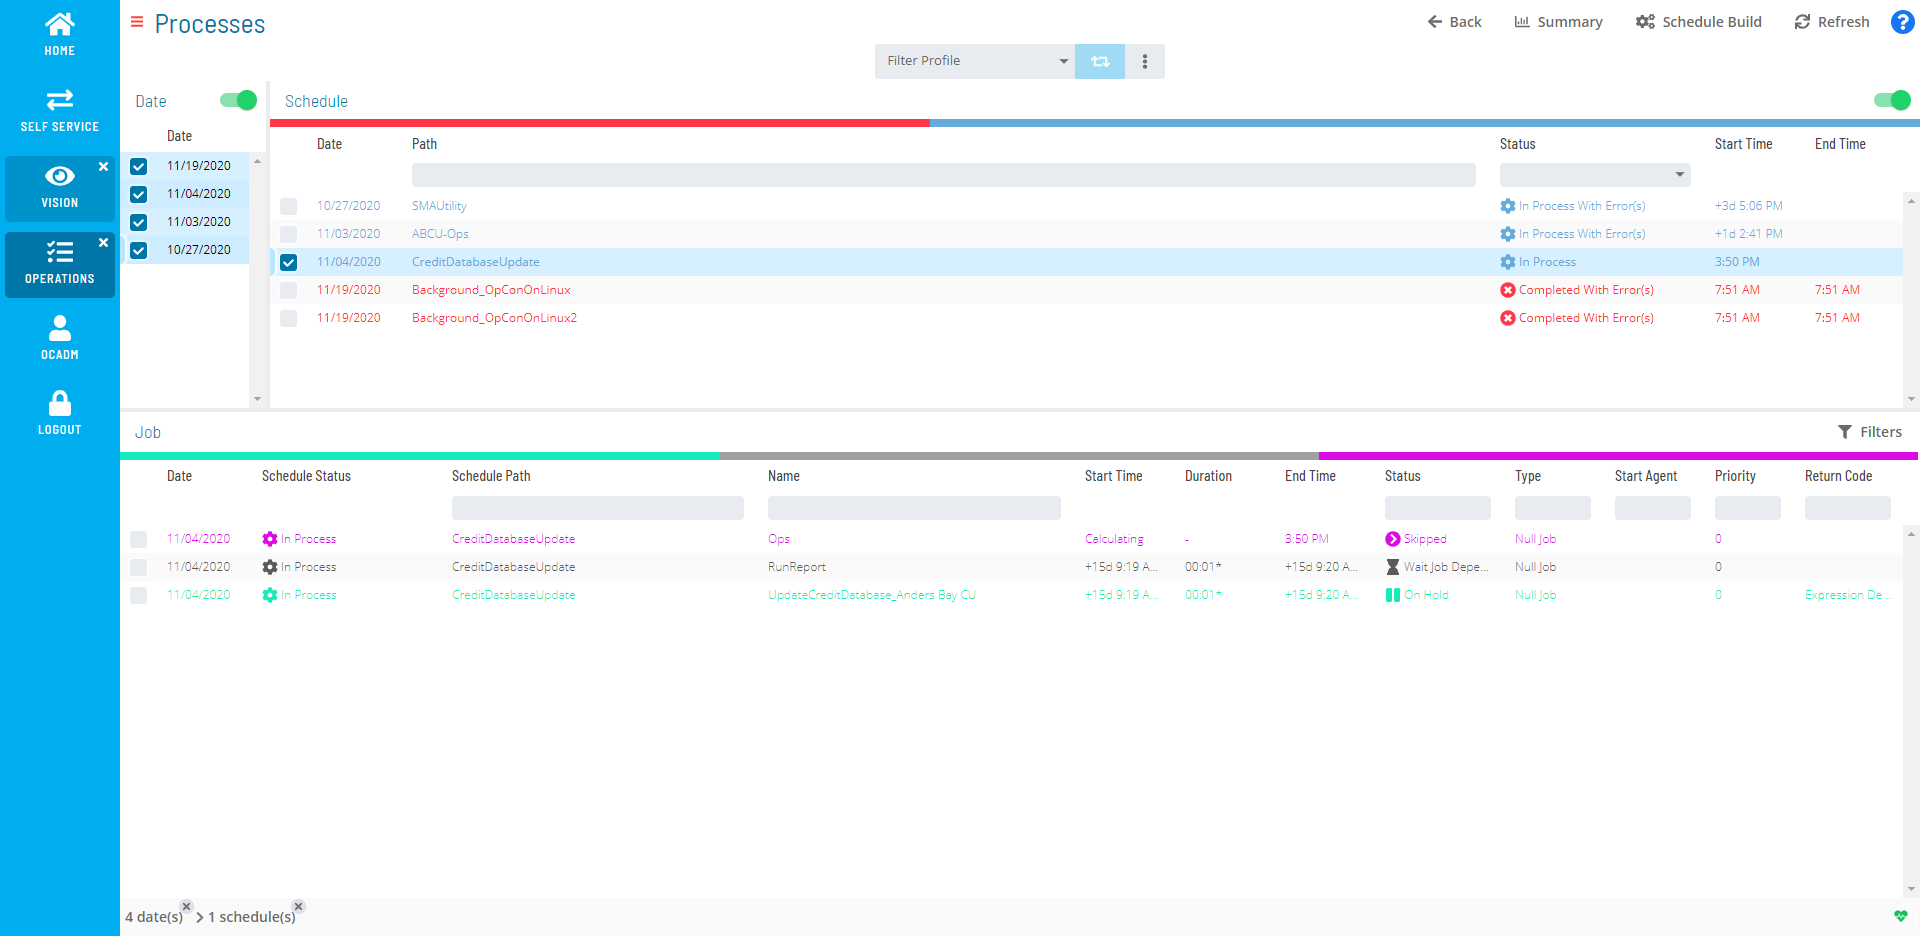Open the Filter Profile dropdown
Image resolution: width=1920 pixels, height=936 pixels.
pos(975,61)
